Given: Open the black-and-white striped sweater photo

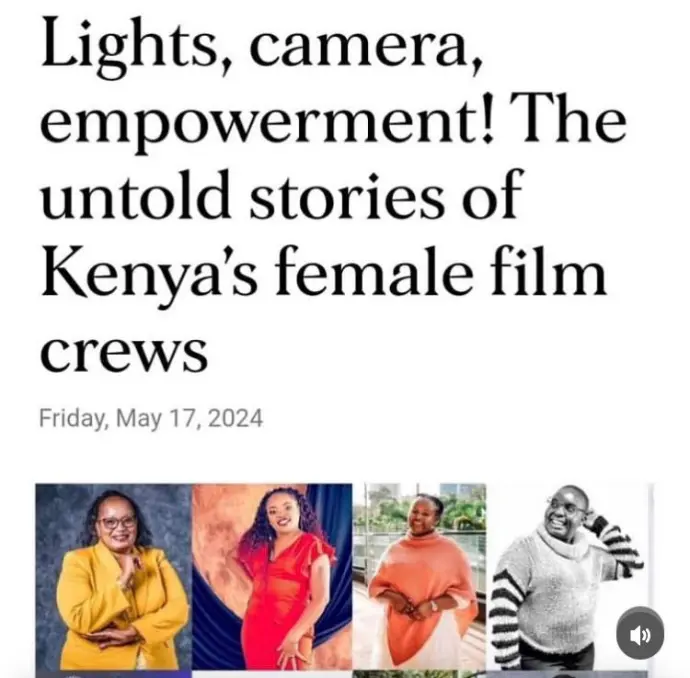Looking at the screenshot, I should point(567,576).
